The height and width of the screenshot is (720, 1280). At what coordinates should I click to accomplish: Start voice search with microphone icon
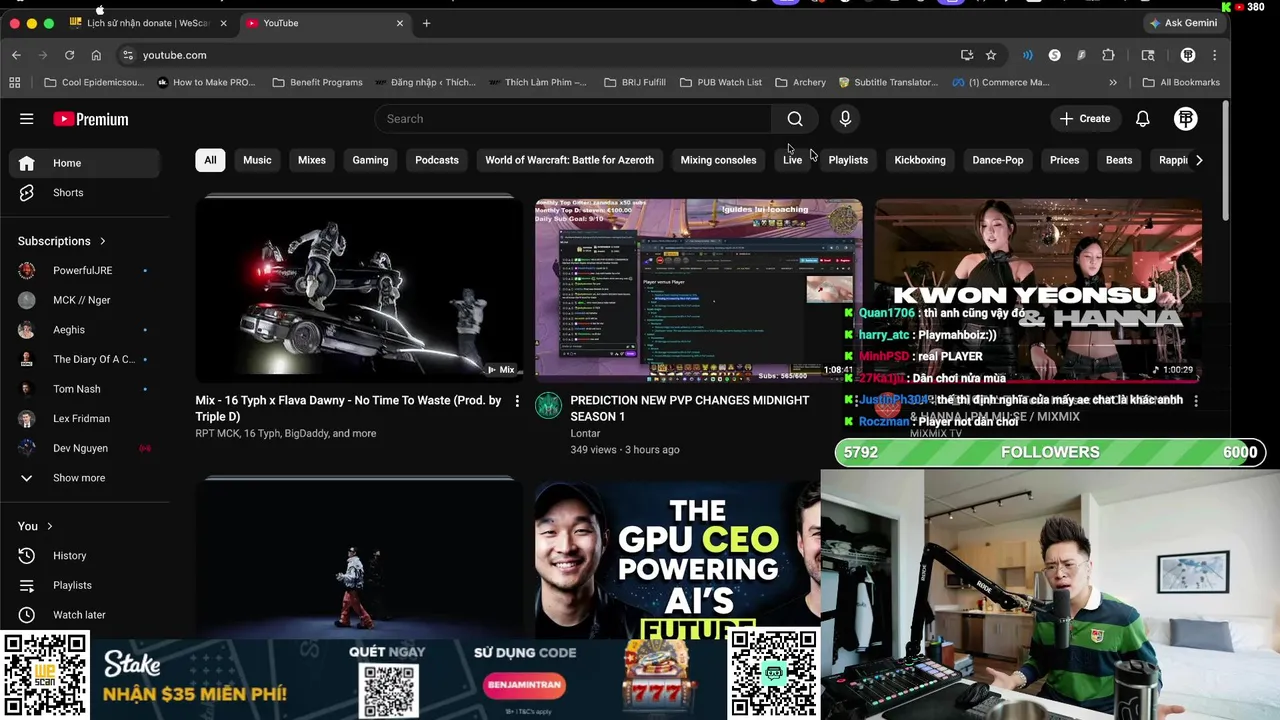click(845, 119)
